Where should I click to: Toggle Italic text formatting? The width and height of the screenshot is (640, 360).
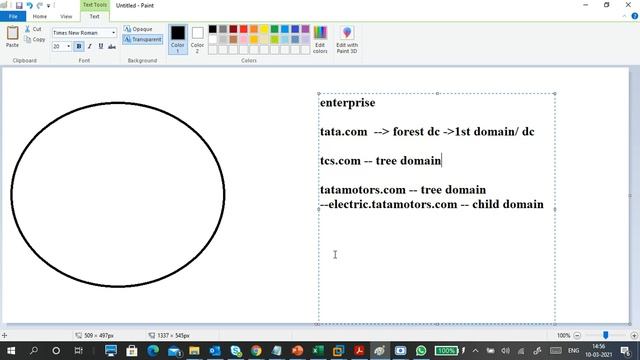click(90, 47)
